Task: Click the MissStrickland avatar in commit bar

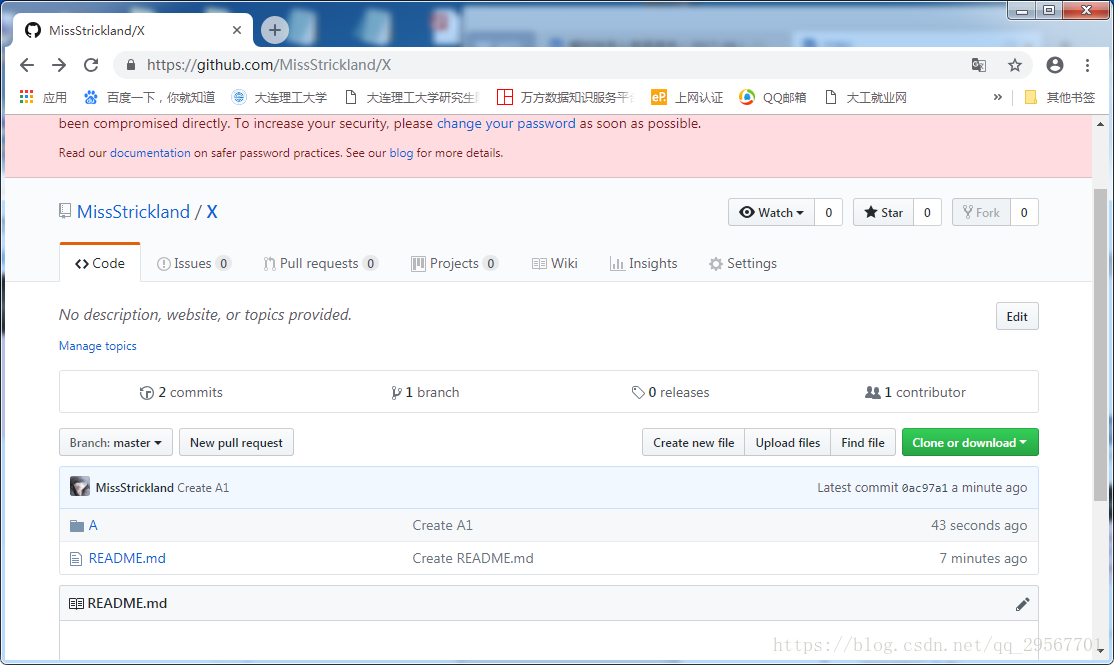Action: point(80,487)
